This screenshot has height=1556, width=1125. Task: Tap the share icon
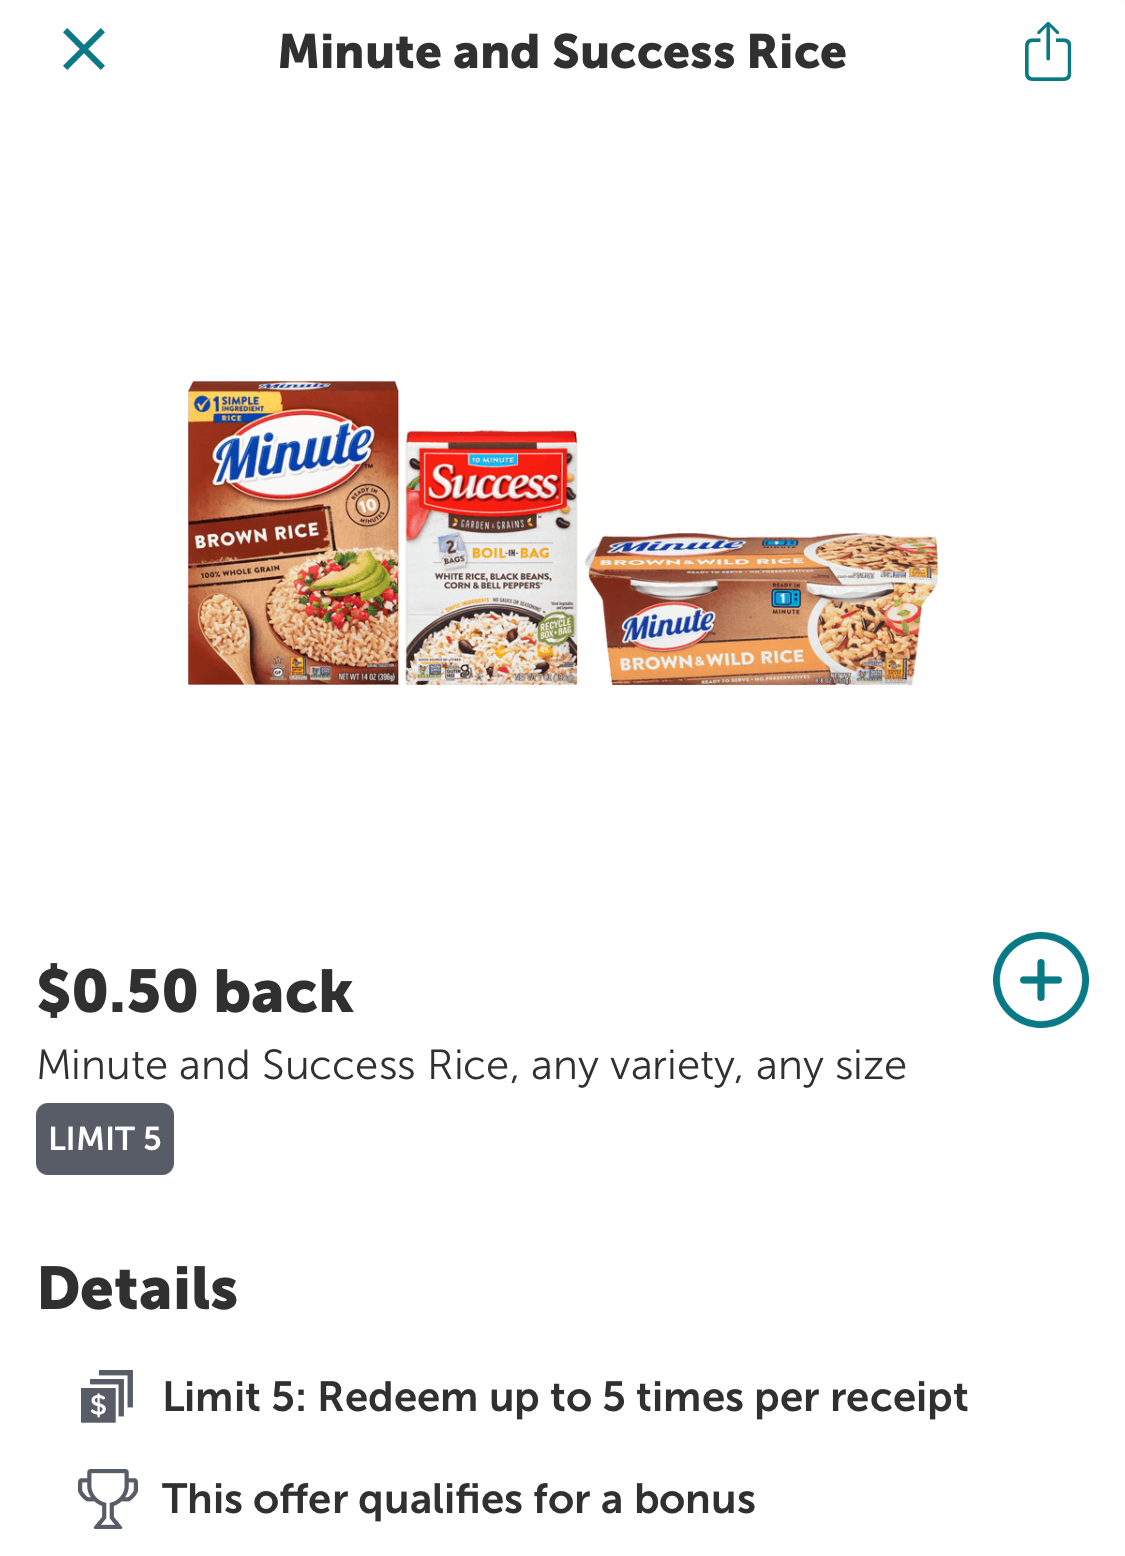[1047, 52]
